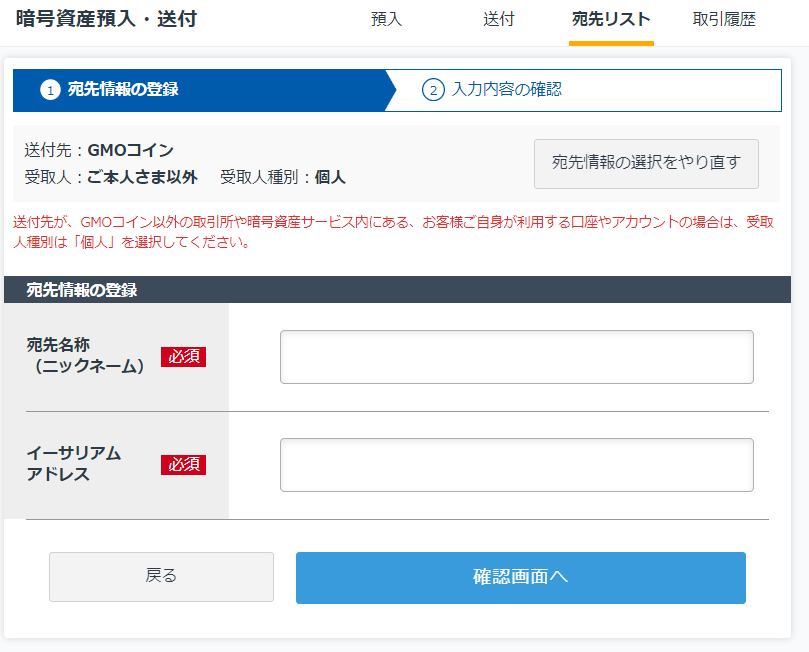Open the 預入 deposit tab
Screen dimensions: 809x652
pos(386,19)
